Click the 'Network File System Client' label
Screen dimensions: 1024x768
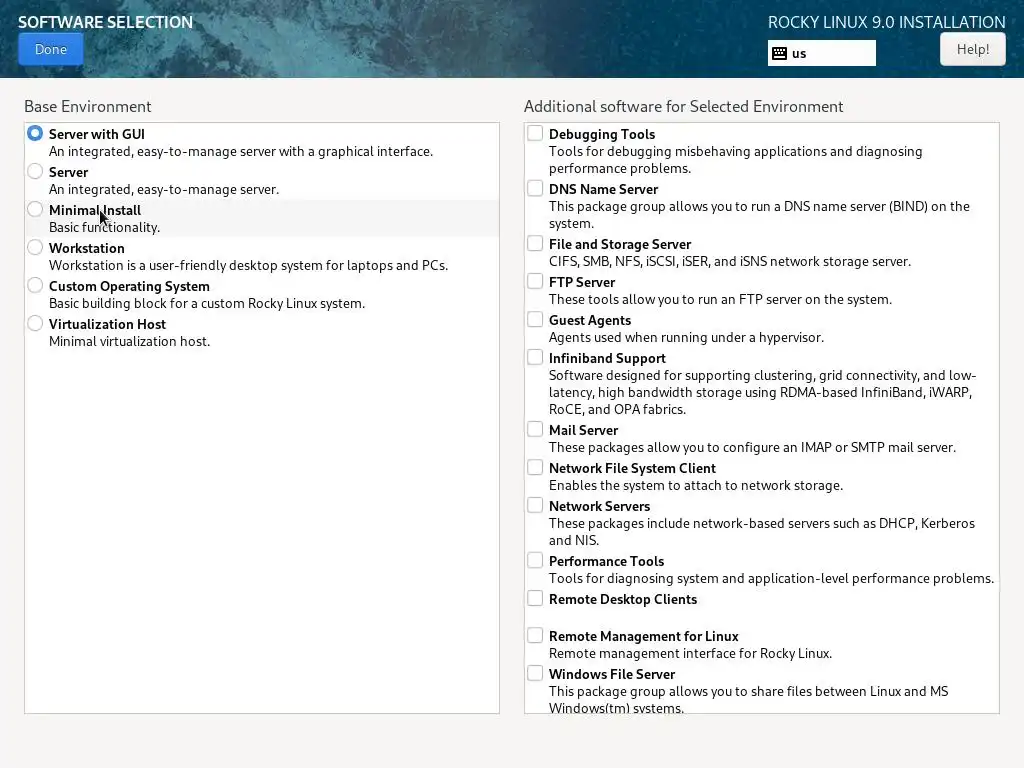(x=632, y=468)
